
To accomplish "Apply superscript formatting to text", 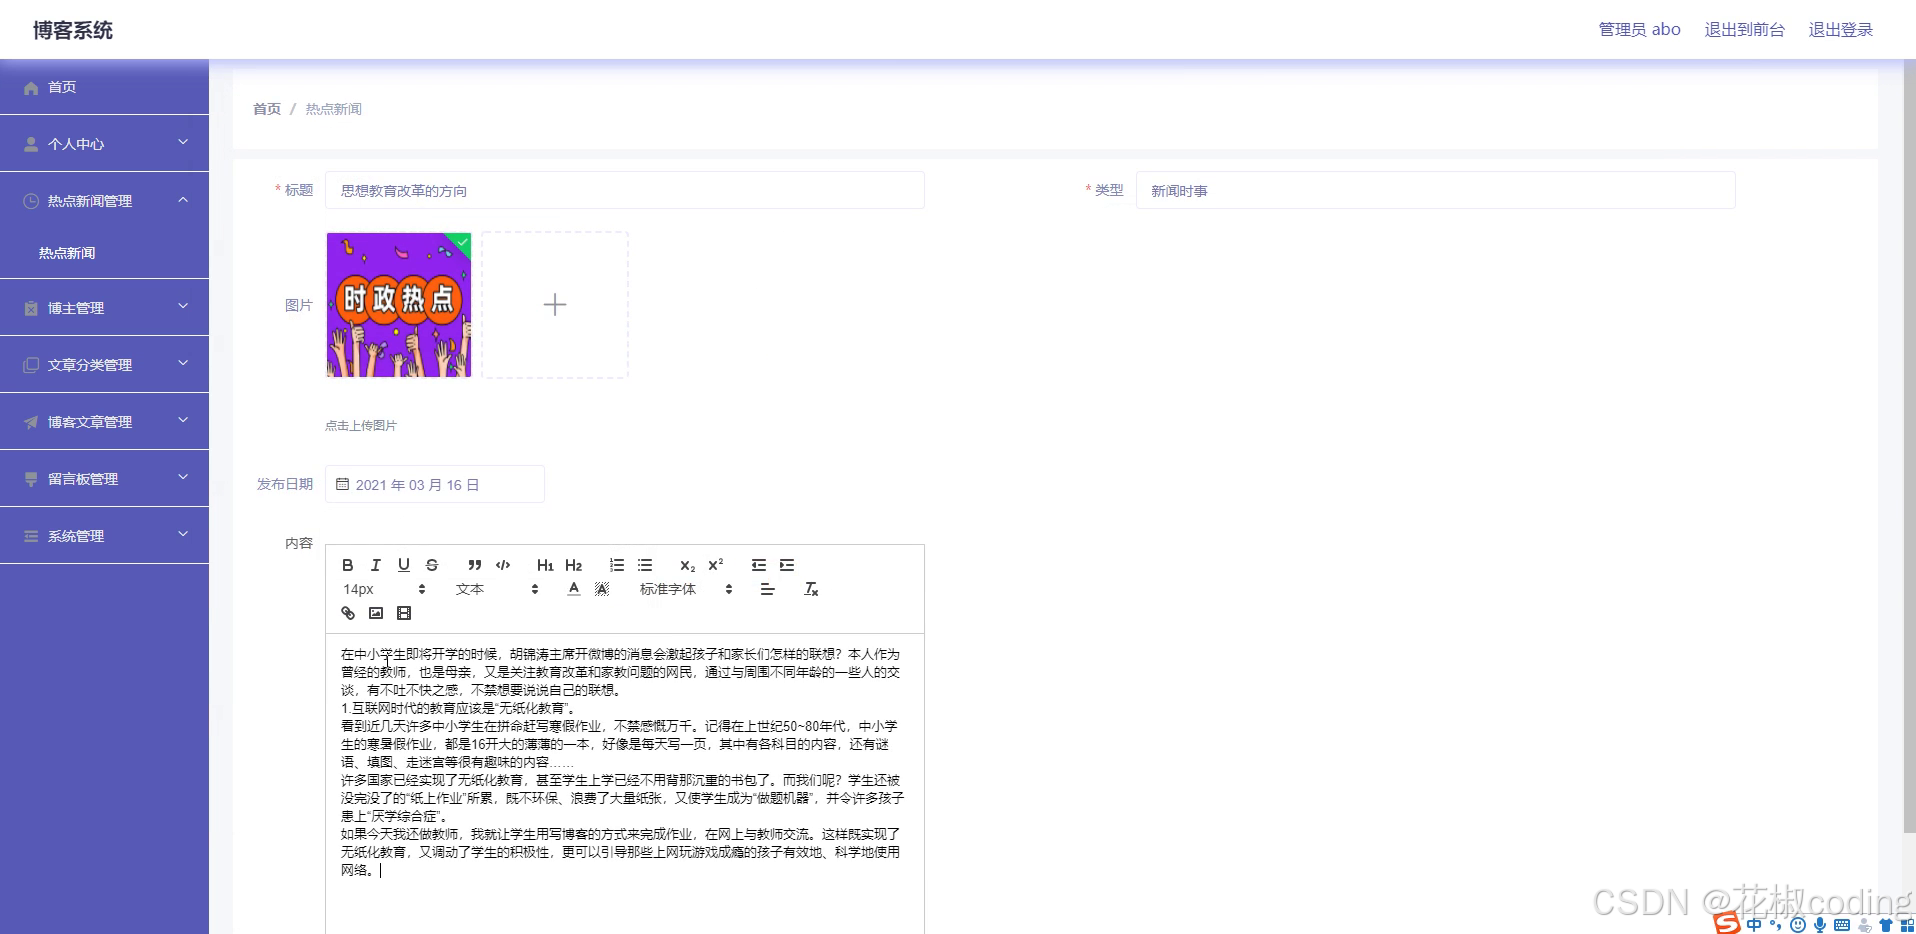I will tap(714, 565).
